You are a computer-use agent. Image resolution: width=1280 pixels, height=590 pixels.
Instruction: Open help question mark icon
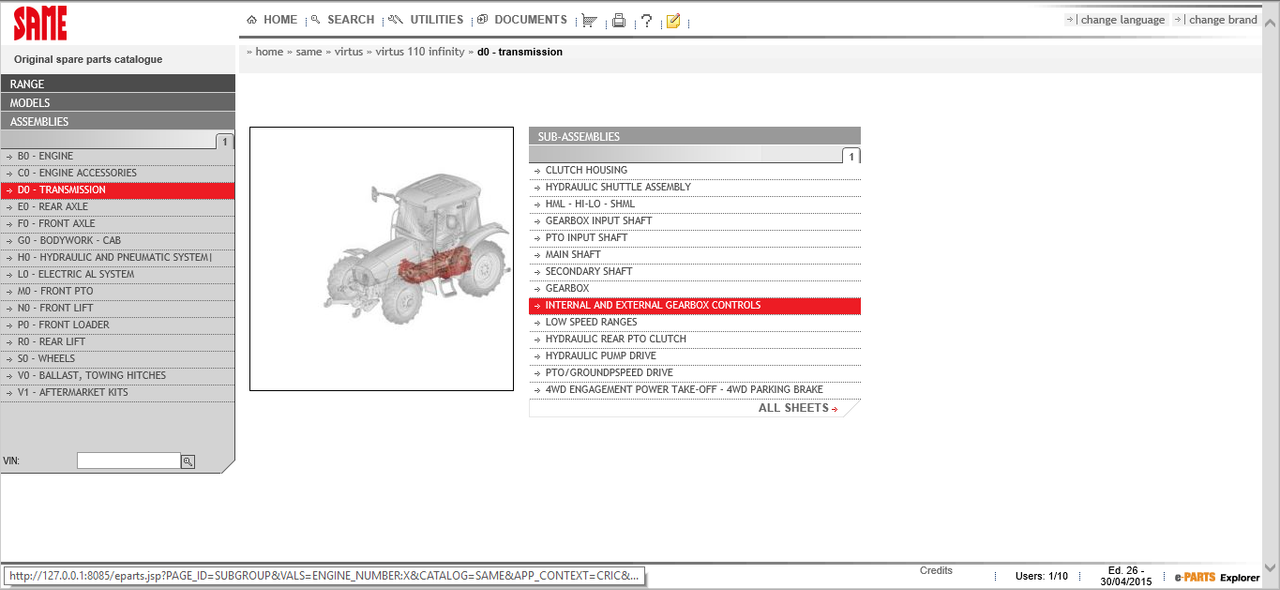pyautogui.click(x=646, y=20)
